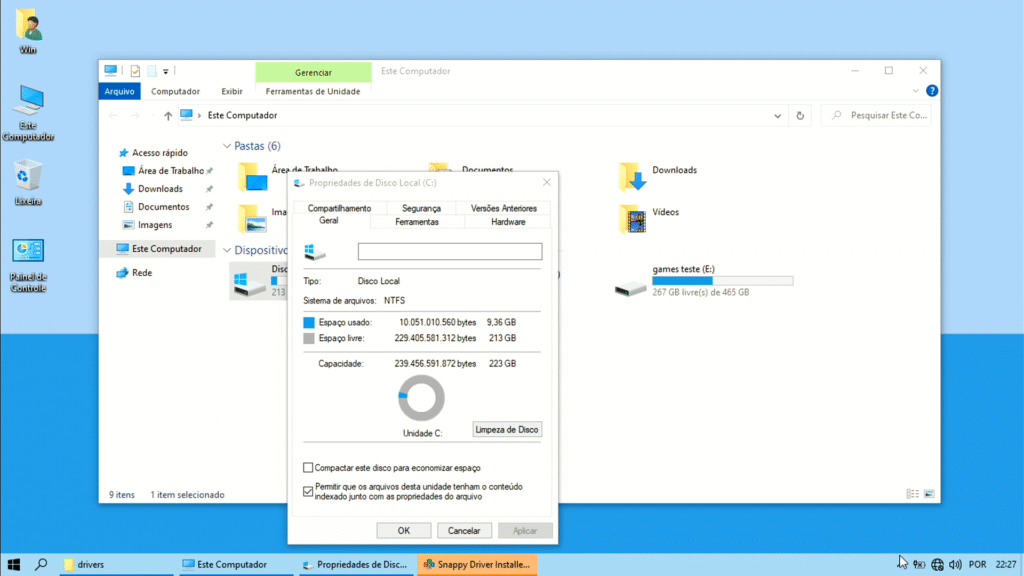Open Painel de Controle desktop icon
The width and height of the screenshot is (1024, 576).
click(x=28, y=253)
